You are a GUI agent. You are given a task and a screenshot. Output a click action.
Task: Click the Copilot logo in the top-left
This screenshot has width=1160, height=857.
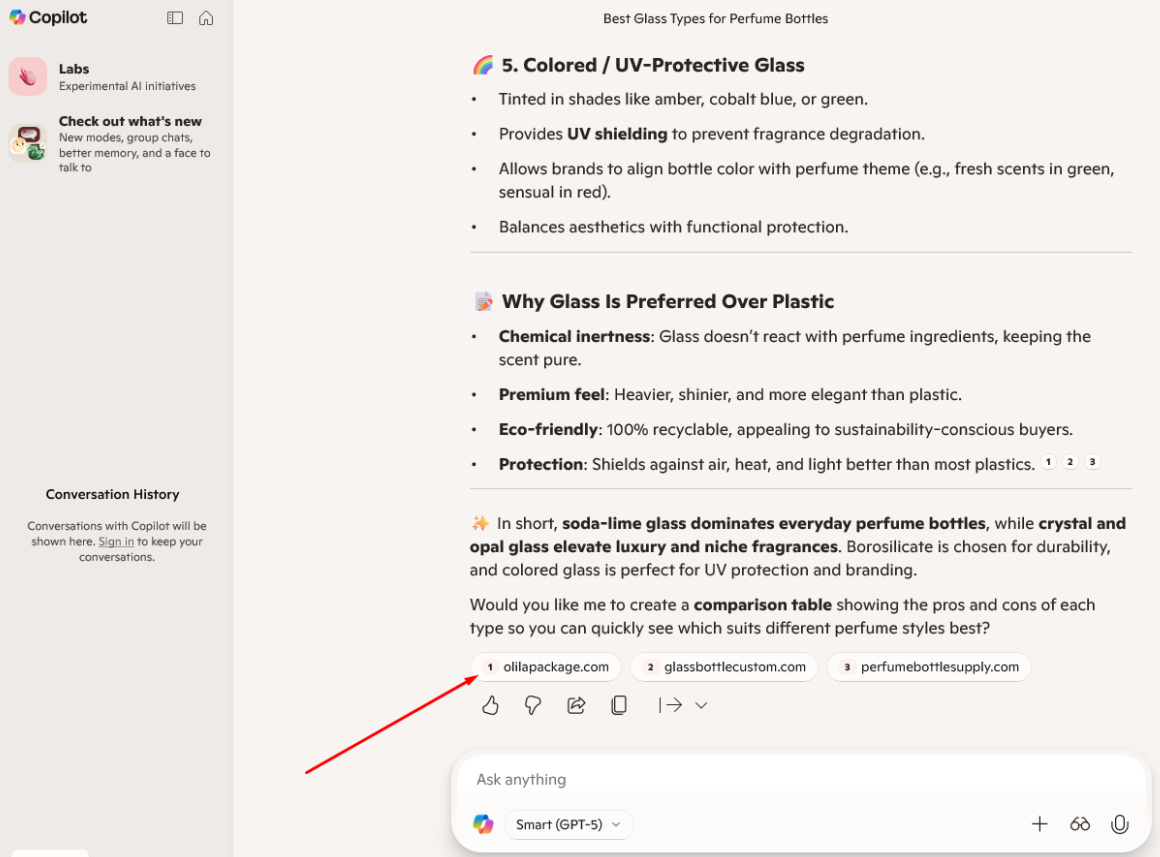tap(47, 17)
